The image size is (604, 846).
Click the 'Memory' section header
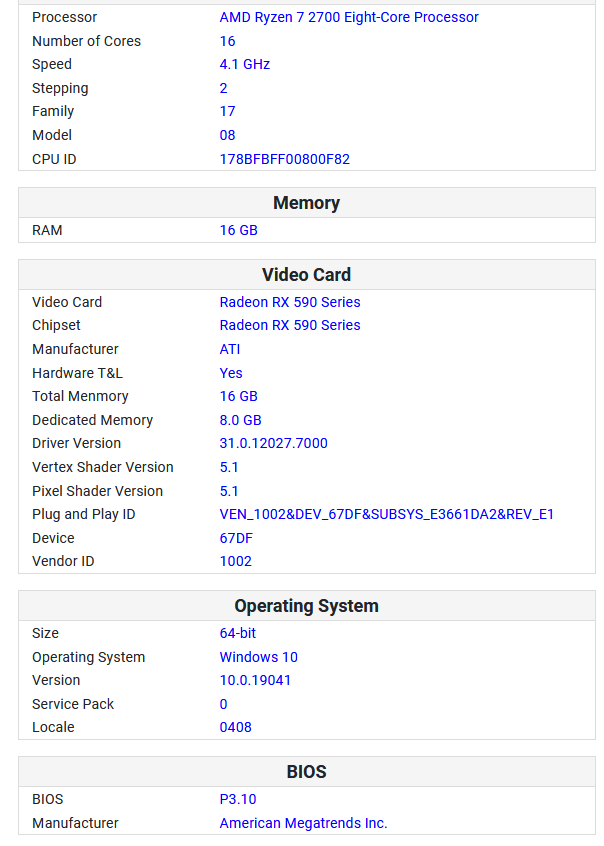point(307,203)
